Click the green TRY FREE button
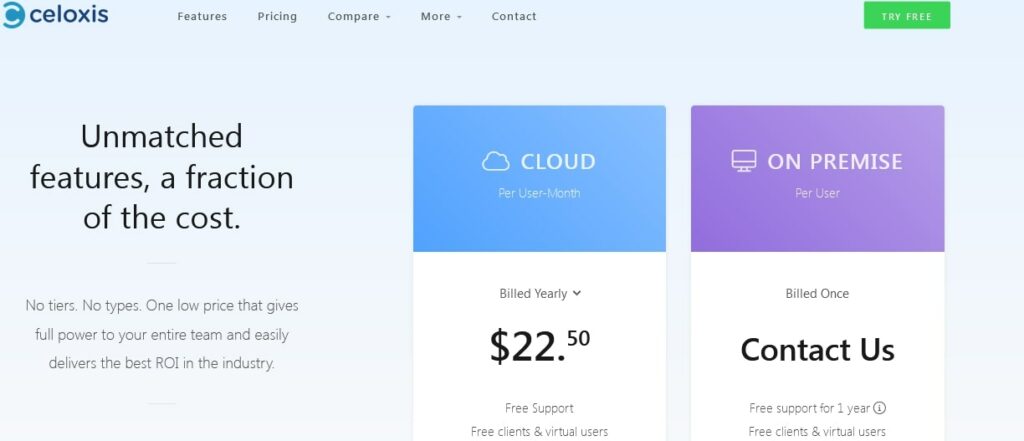This screenshot has height=441, width=1024. pos(906,16)
